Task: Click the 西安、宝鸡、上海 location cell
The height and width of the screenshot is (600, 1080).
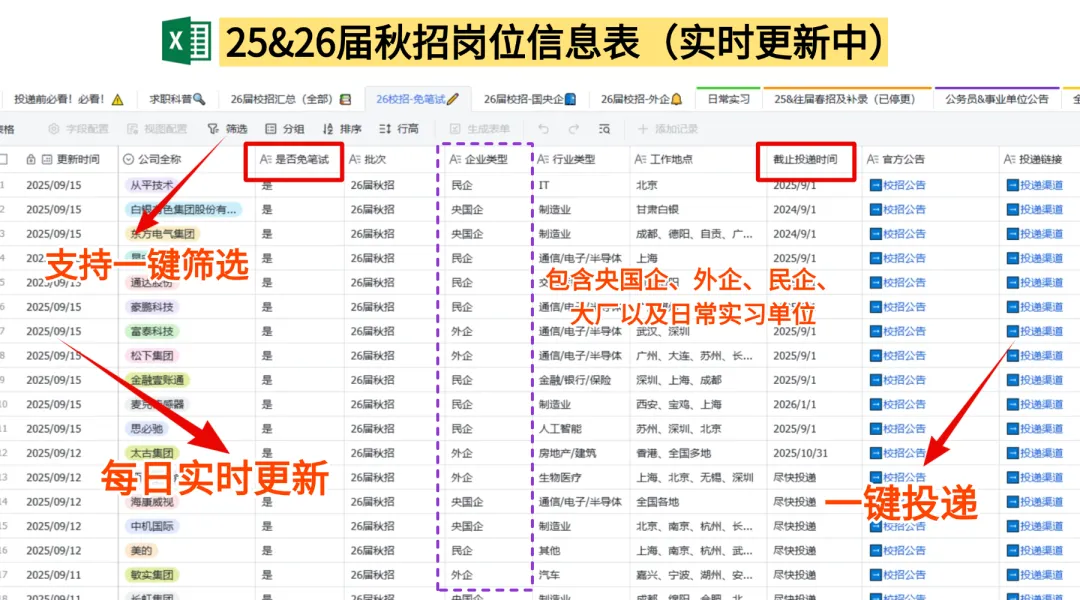Action: 678,404
